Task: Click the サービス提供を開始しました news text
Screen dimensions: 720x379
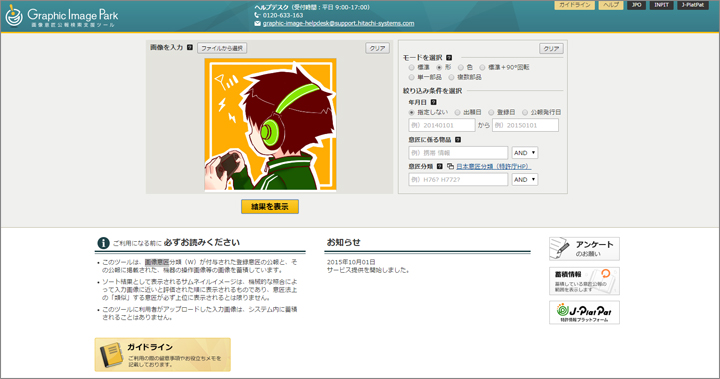Action: (368, 270)
